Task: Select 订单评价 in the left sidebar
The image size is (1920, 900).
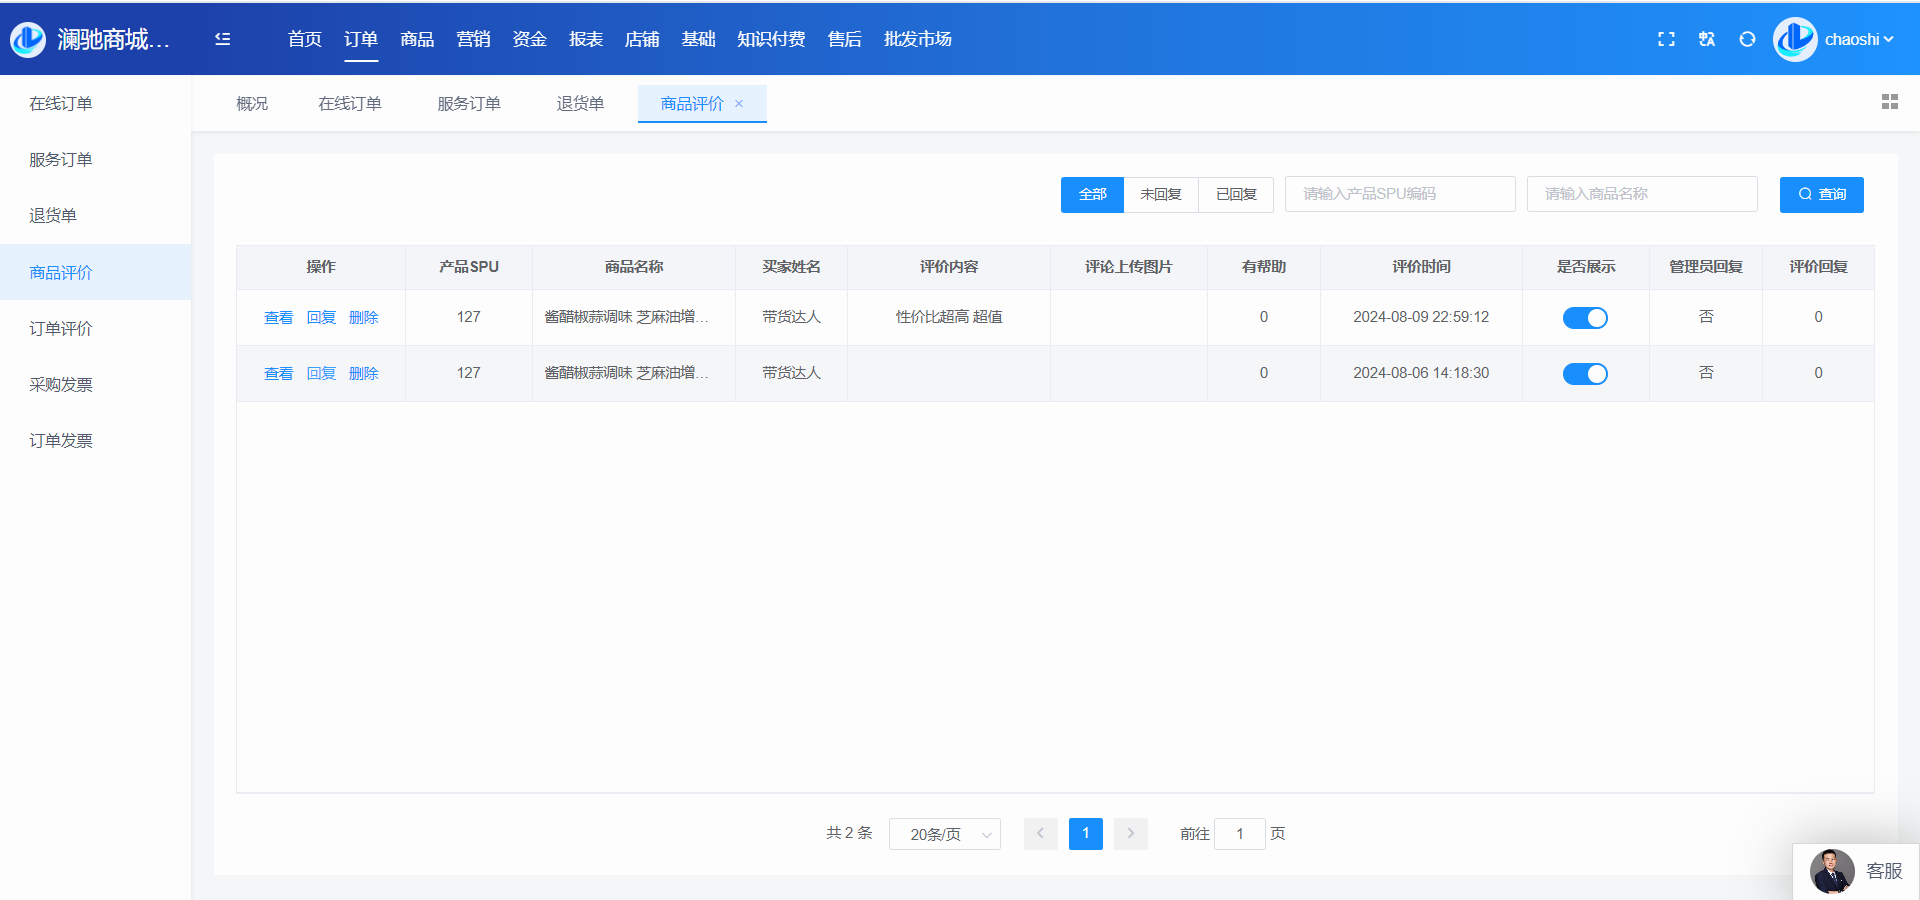Action: point(61,329)
